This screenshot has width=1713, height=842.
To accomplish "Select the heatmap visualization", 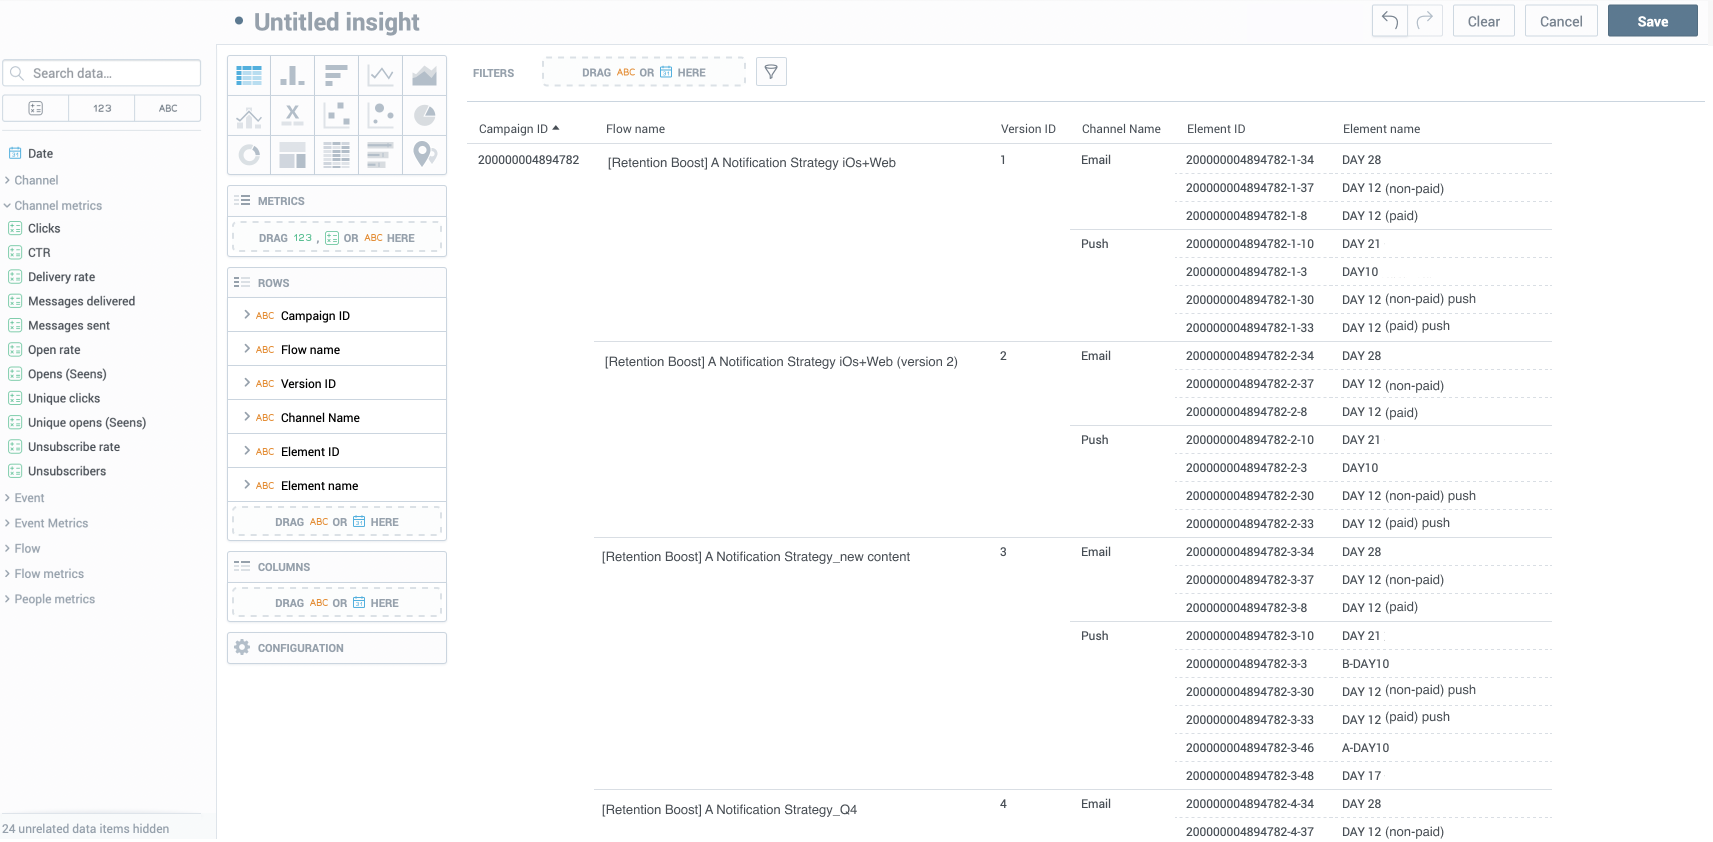I will coord(337,155).
